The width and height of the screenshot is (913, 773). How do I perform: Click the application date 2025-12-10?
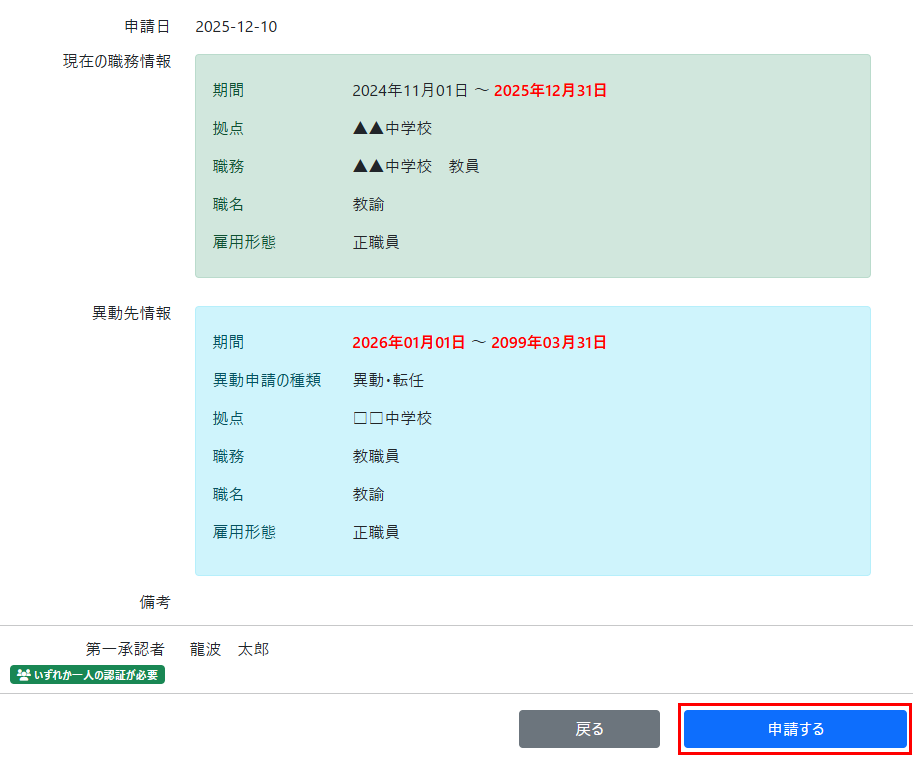[236, 27]
